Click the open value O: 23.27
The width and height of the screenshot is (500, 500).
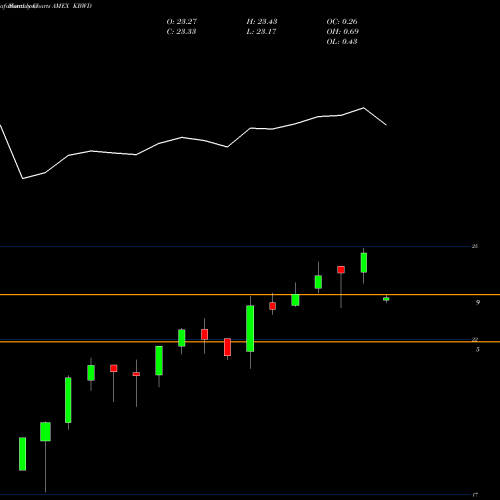pyautogui.click(x=182, y=22)
